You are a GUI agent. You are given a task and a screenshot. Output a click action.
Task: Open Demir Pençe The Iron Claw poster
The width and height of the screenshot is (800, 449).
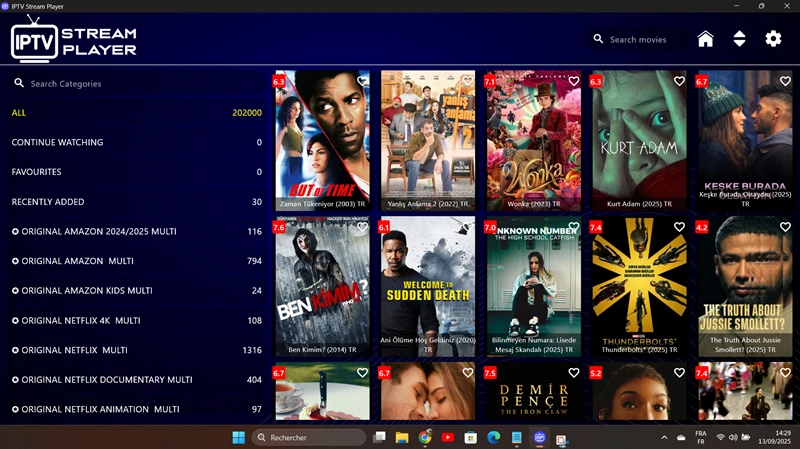click(534, 391)
